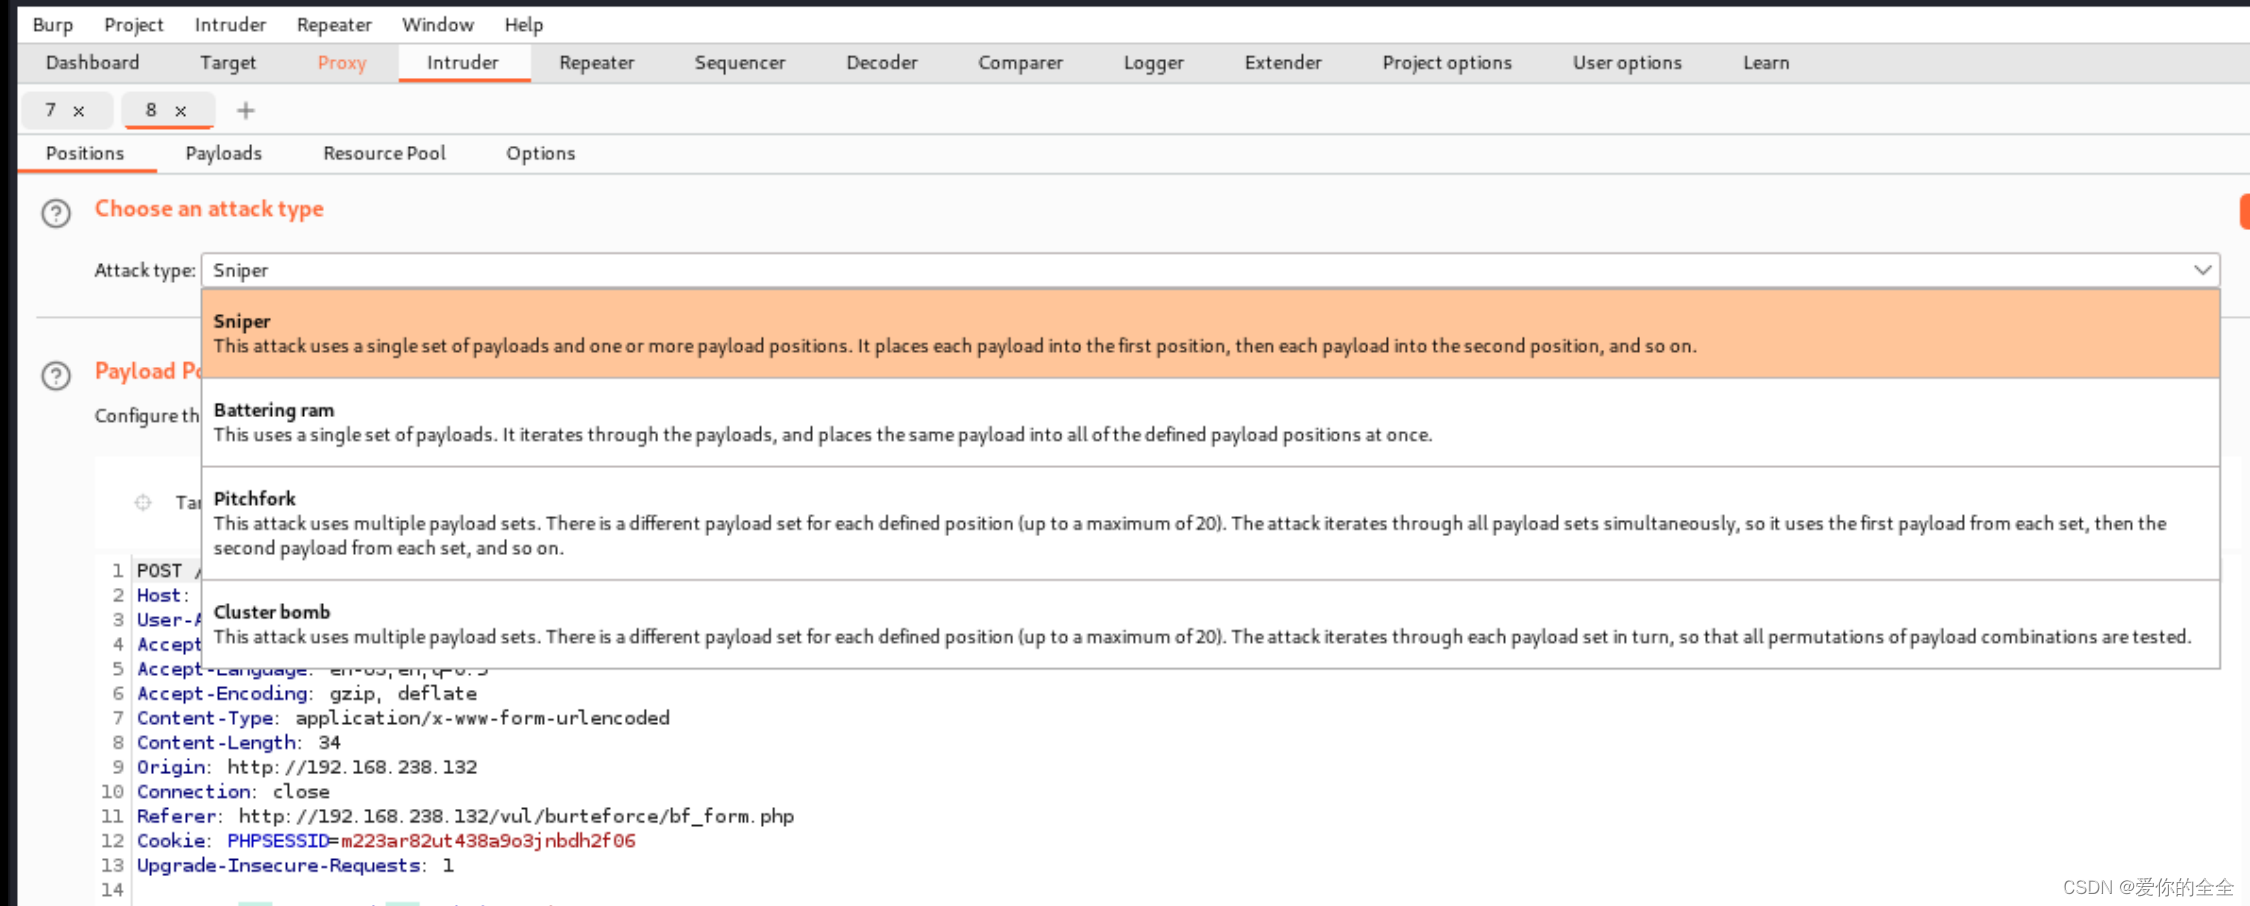Switch to the Repeater tool tab
The width and height of the screenshot is (2250, 906).
(x=597, y=62)
